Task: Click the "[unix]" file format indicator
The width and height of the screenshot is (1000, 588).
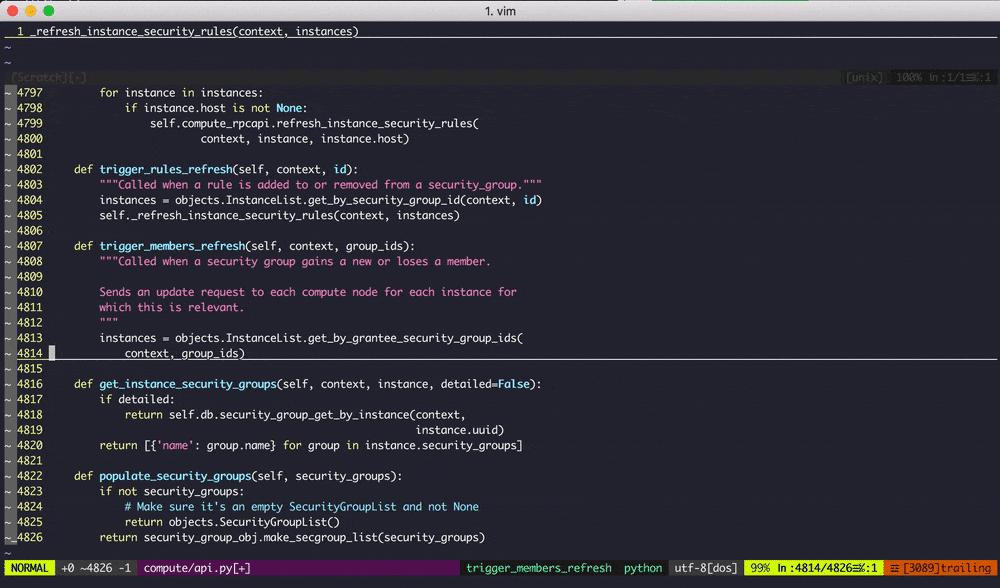Action: [x=862, y=77]
